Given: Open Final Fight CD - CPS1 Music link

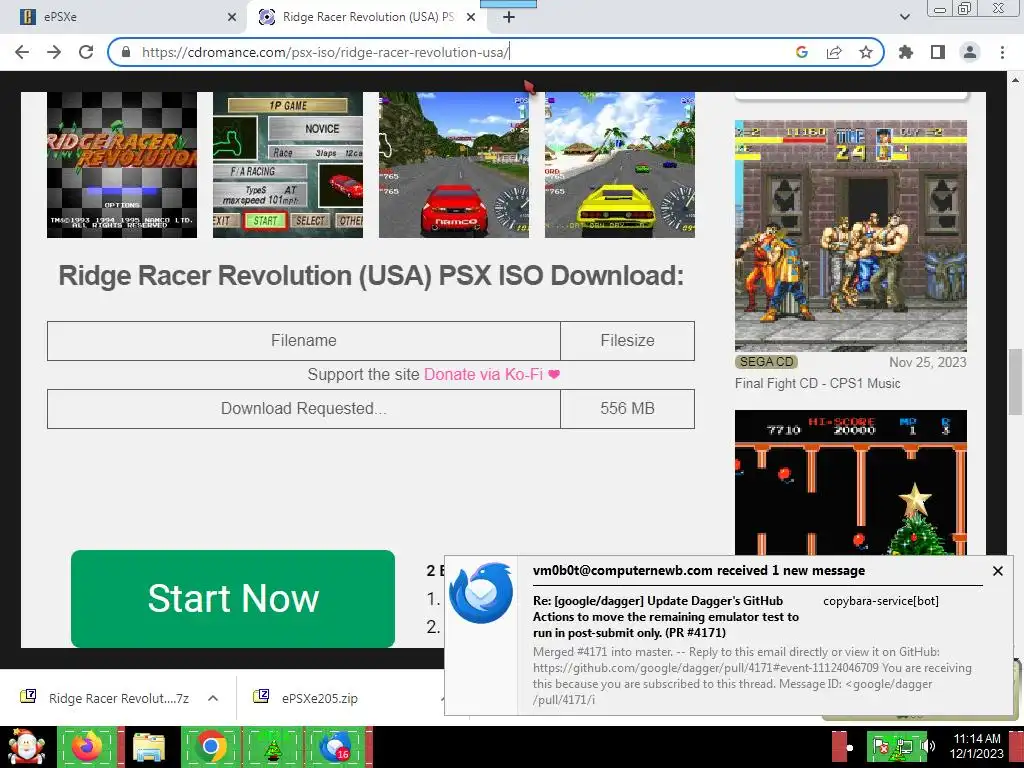Looking at the screenshot, I should 818,383.
